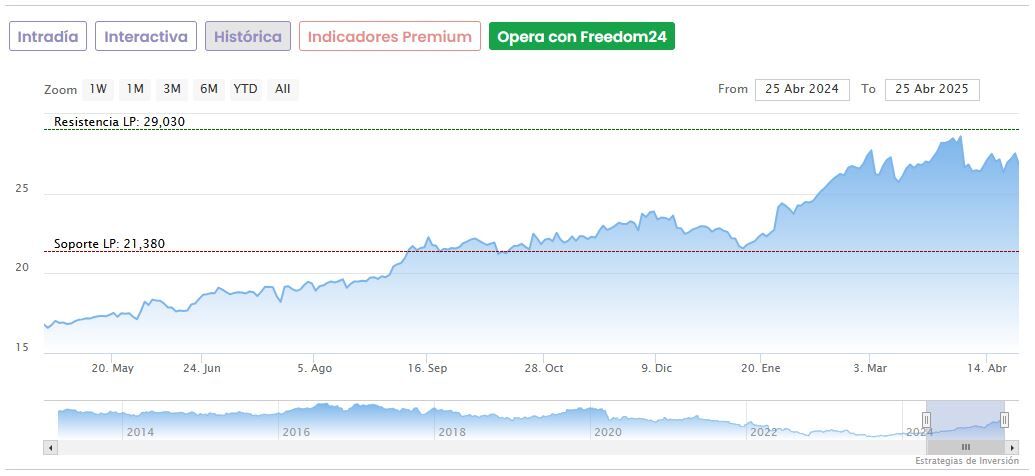Click Opera con Freedom24 button

[581, 37]
